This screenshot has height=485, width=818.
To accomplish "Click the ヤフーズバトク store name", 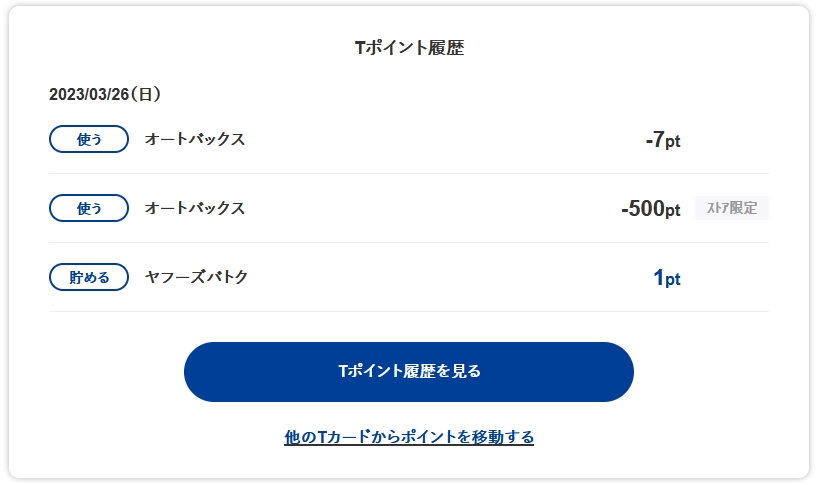I will [196, 277].
